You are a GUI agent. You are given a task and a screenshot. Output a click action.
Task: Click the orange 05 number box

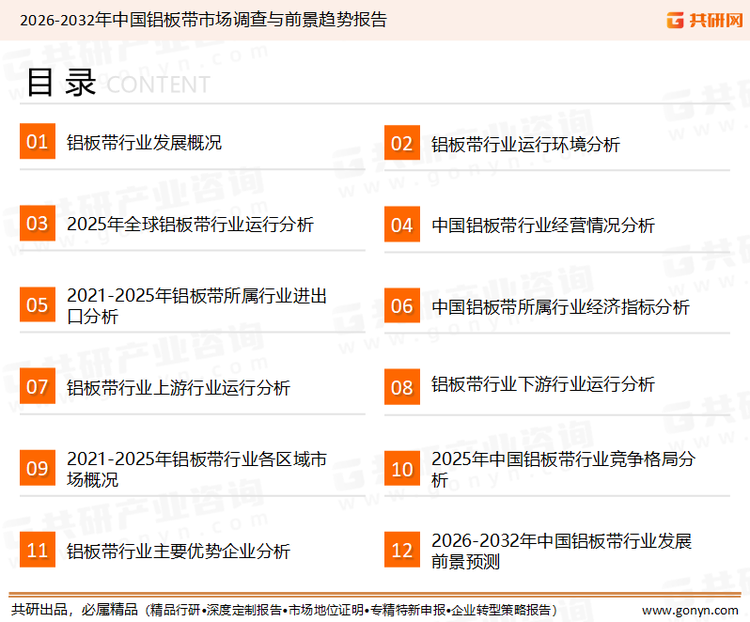(x=37, y=304)
